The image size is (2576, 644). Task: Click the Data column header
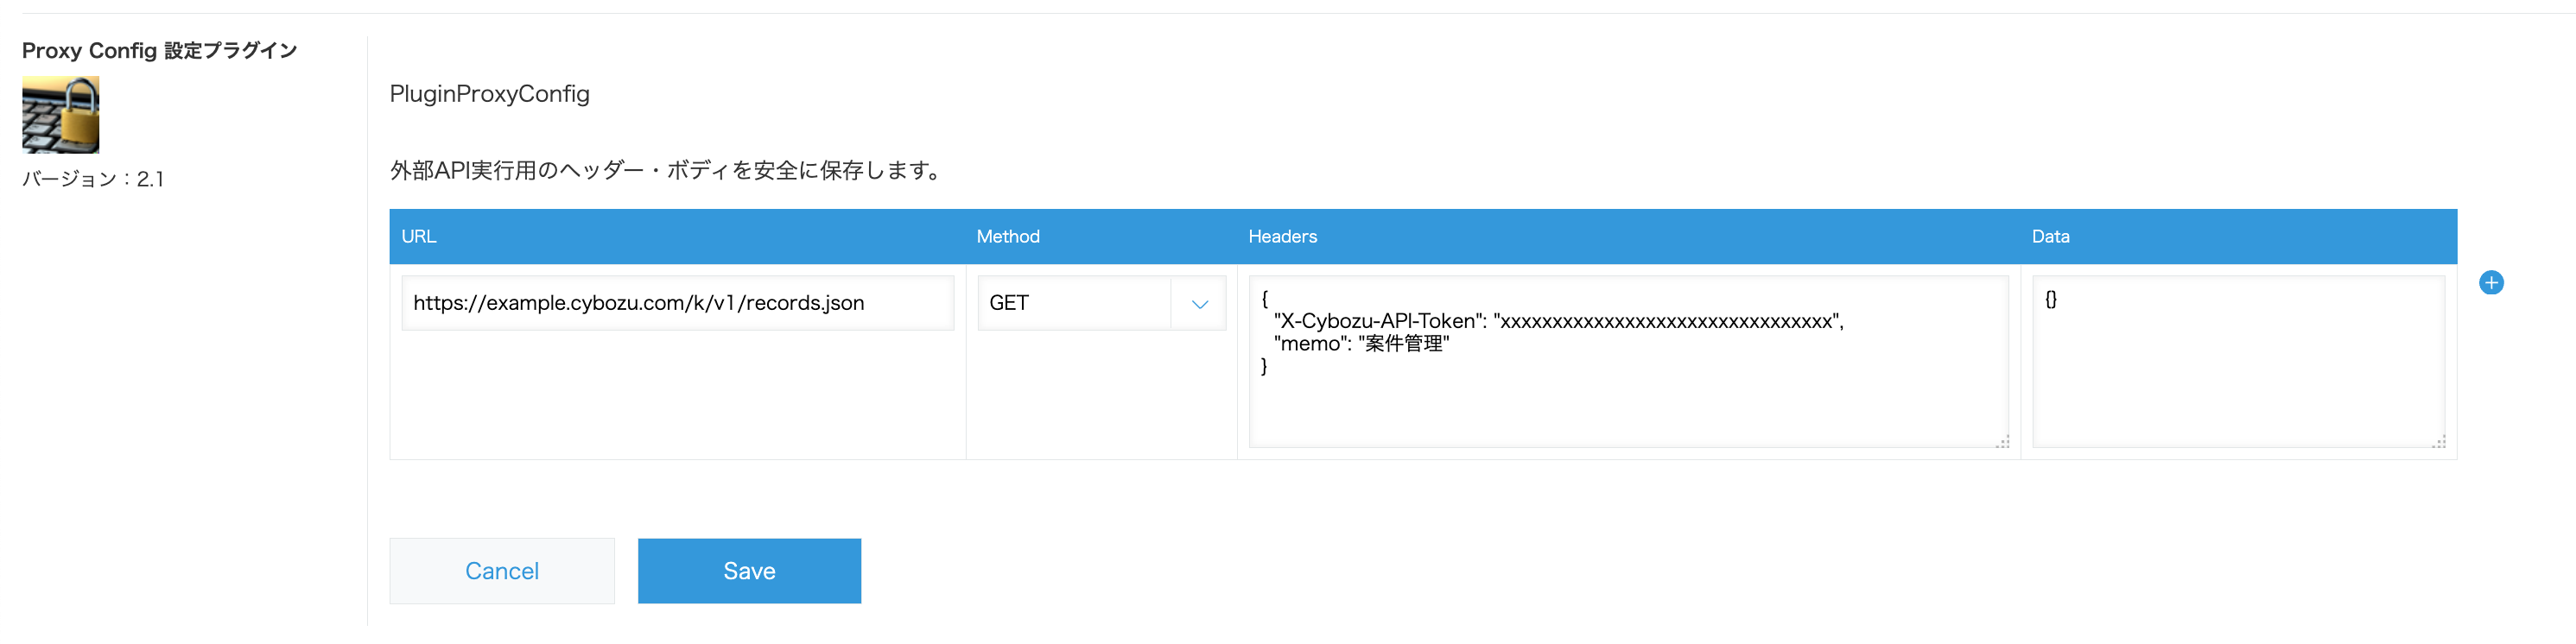coord(2050,236)
